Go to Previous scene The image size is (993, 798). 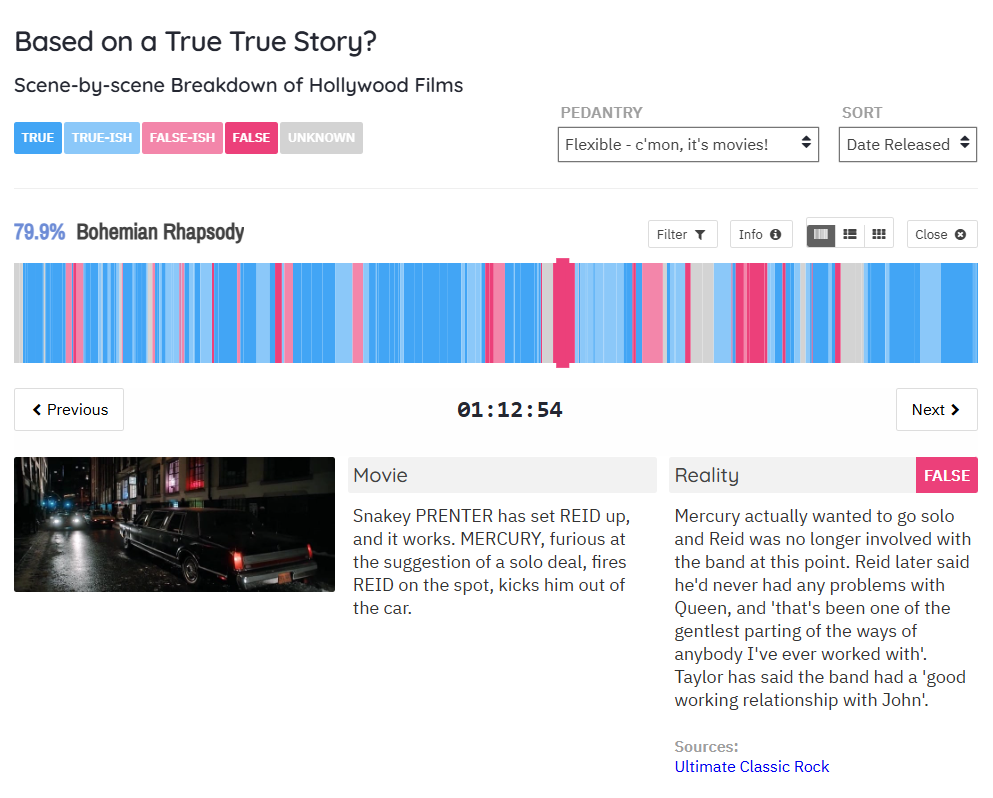tap(69, 409)
